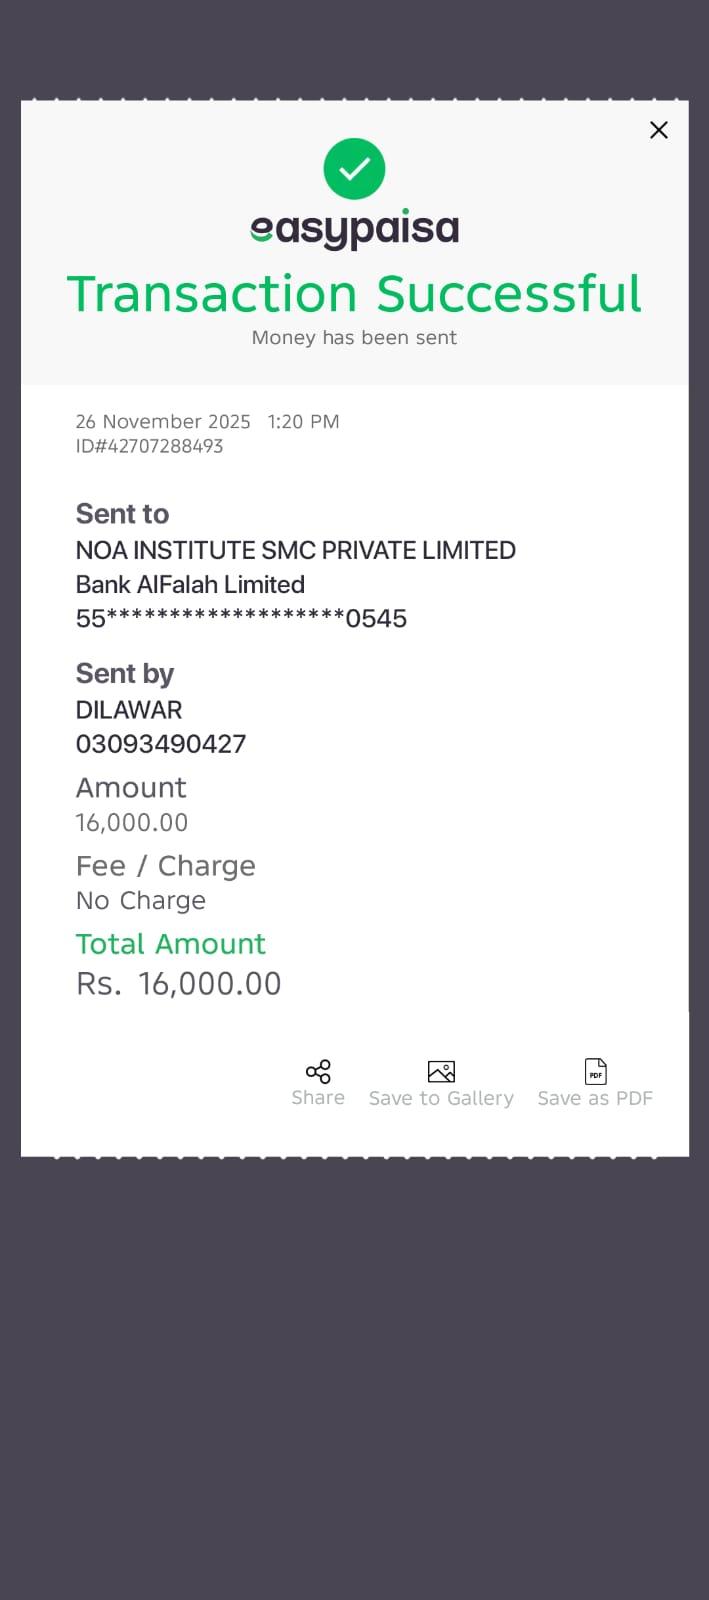Tap the 'Money has been sent' text
The width and height of the screenshot is (709, 1600).
point(354,338)
